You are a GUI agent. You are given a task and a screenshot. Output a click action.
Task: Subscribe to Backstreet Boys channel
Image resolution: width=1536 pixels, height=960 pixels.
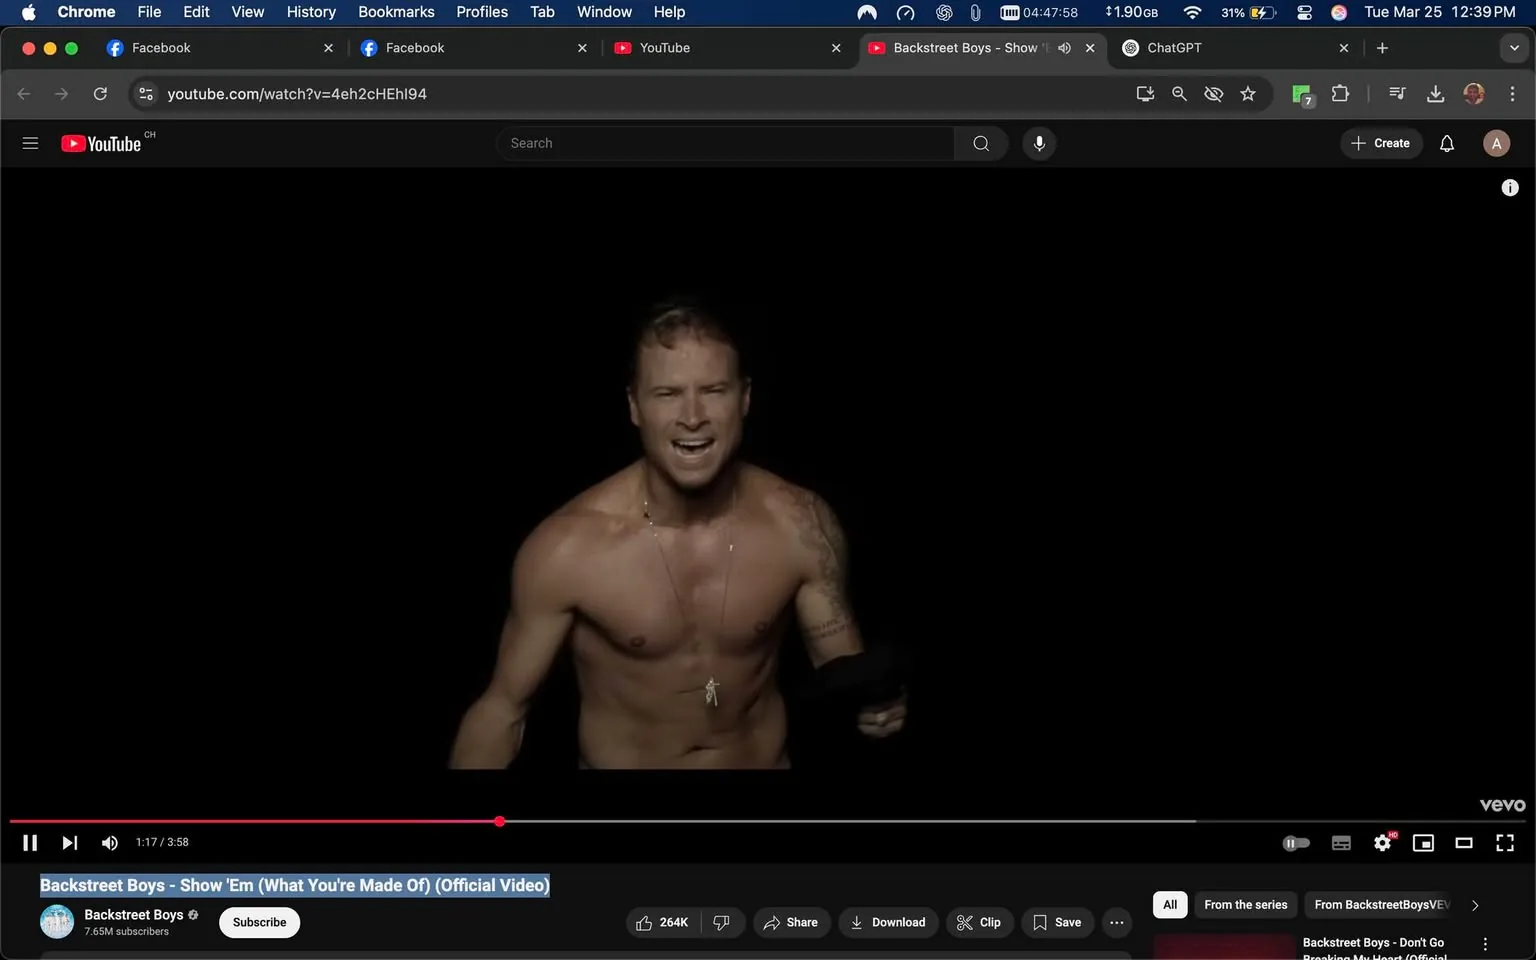[259, 922]
